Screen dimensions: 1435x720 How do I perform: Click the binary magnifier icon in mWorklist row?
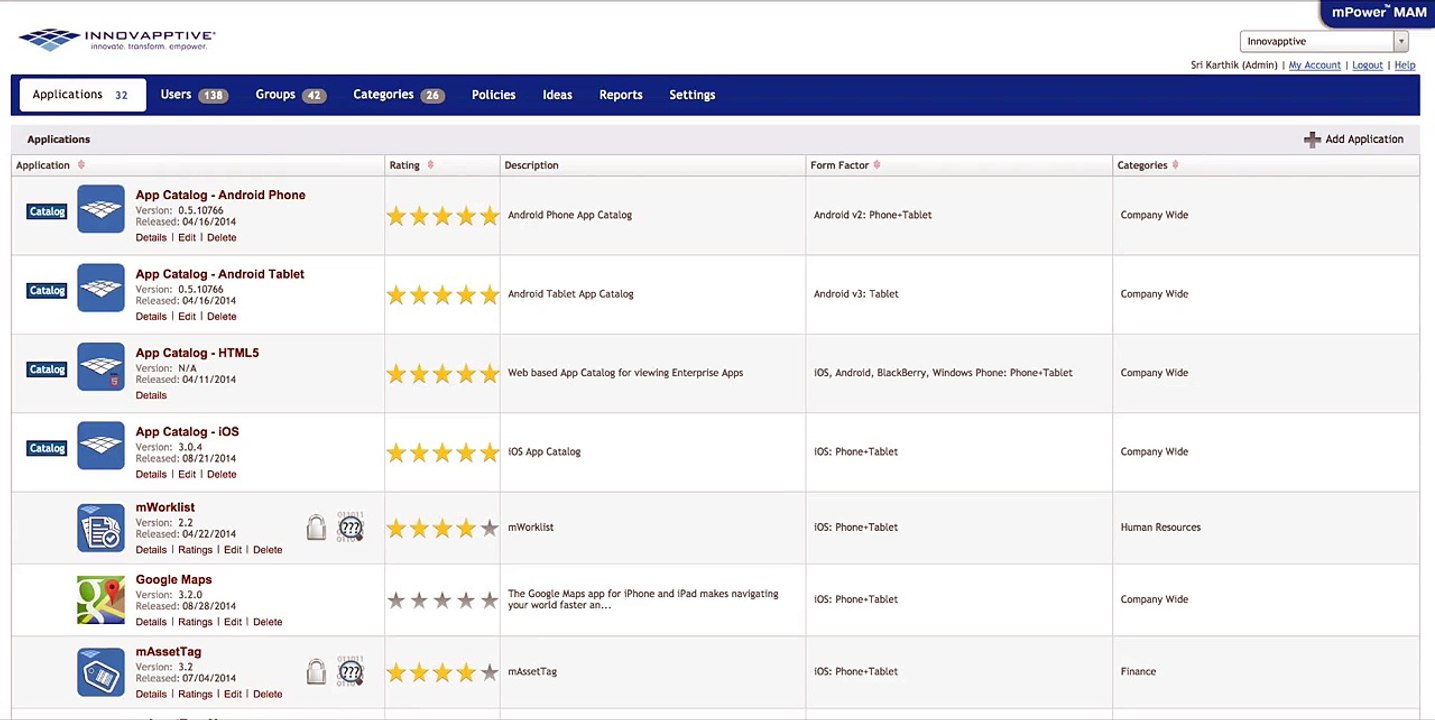[350, 527]
